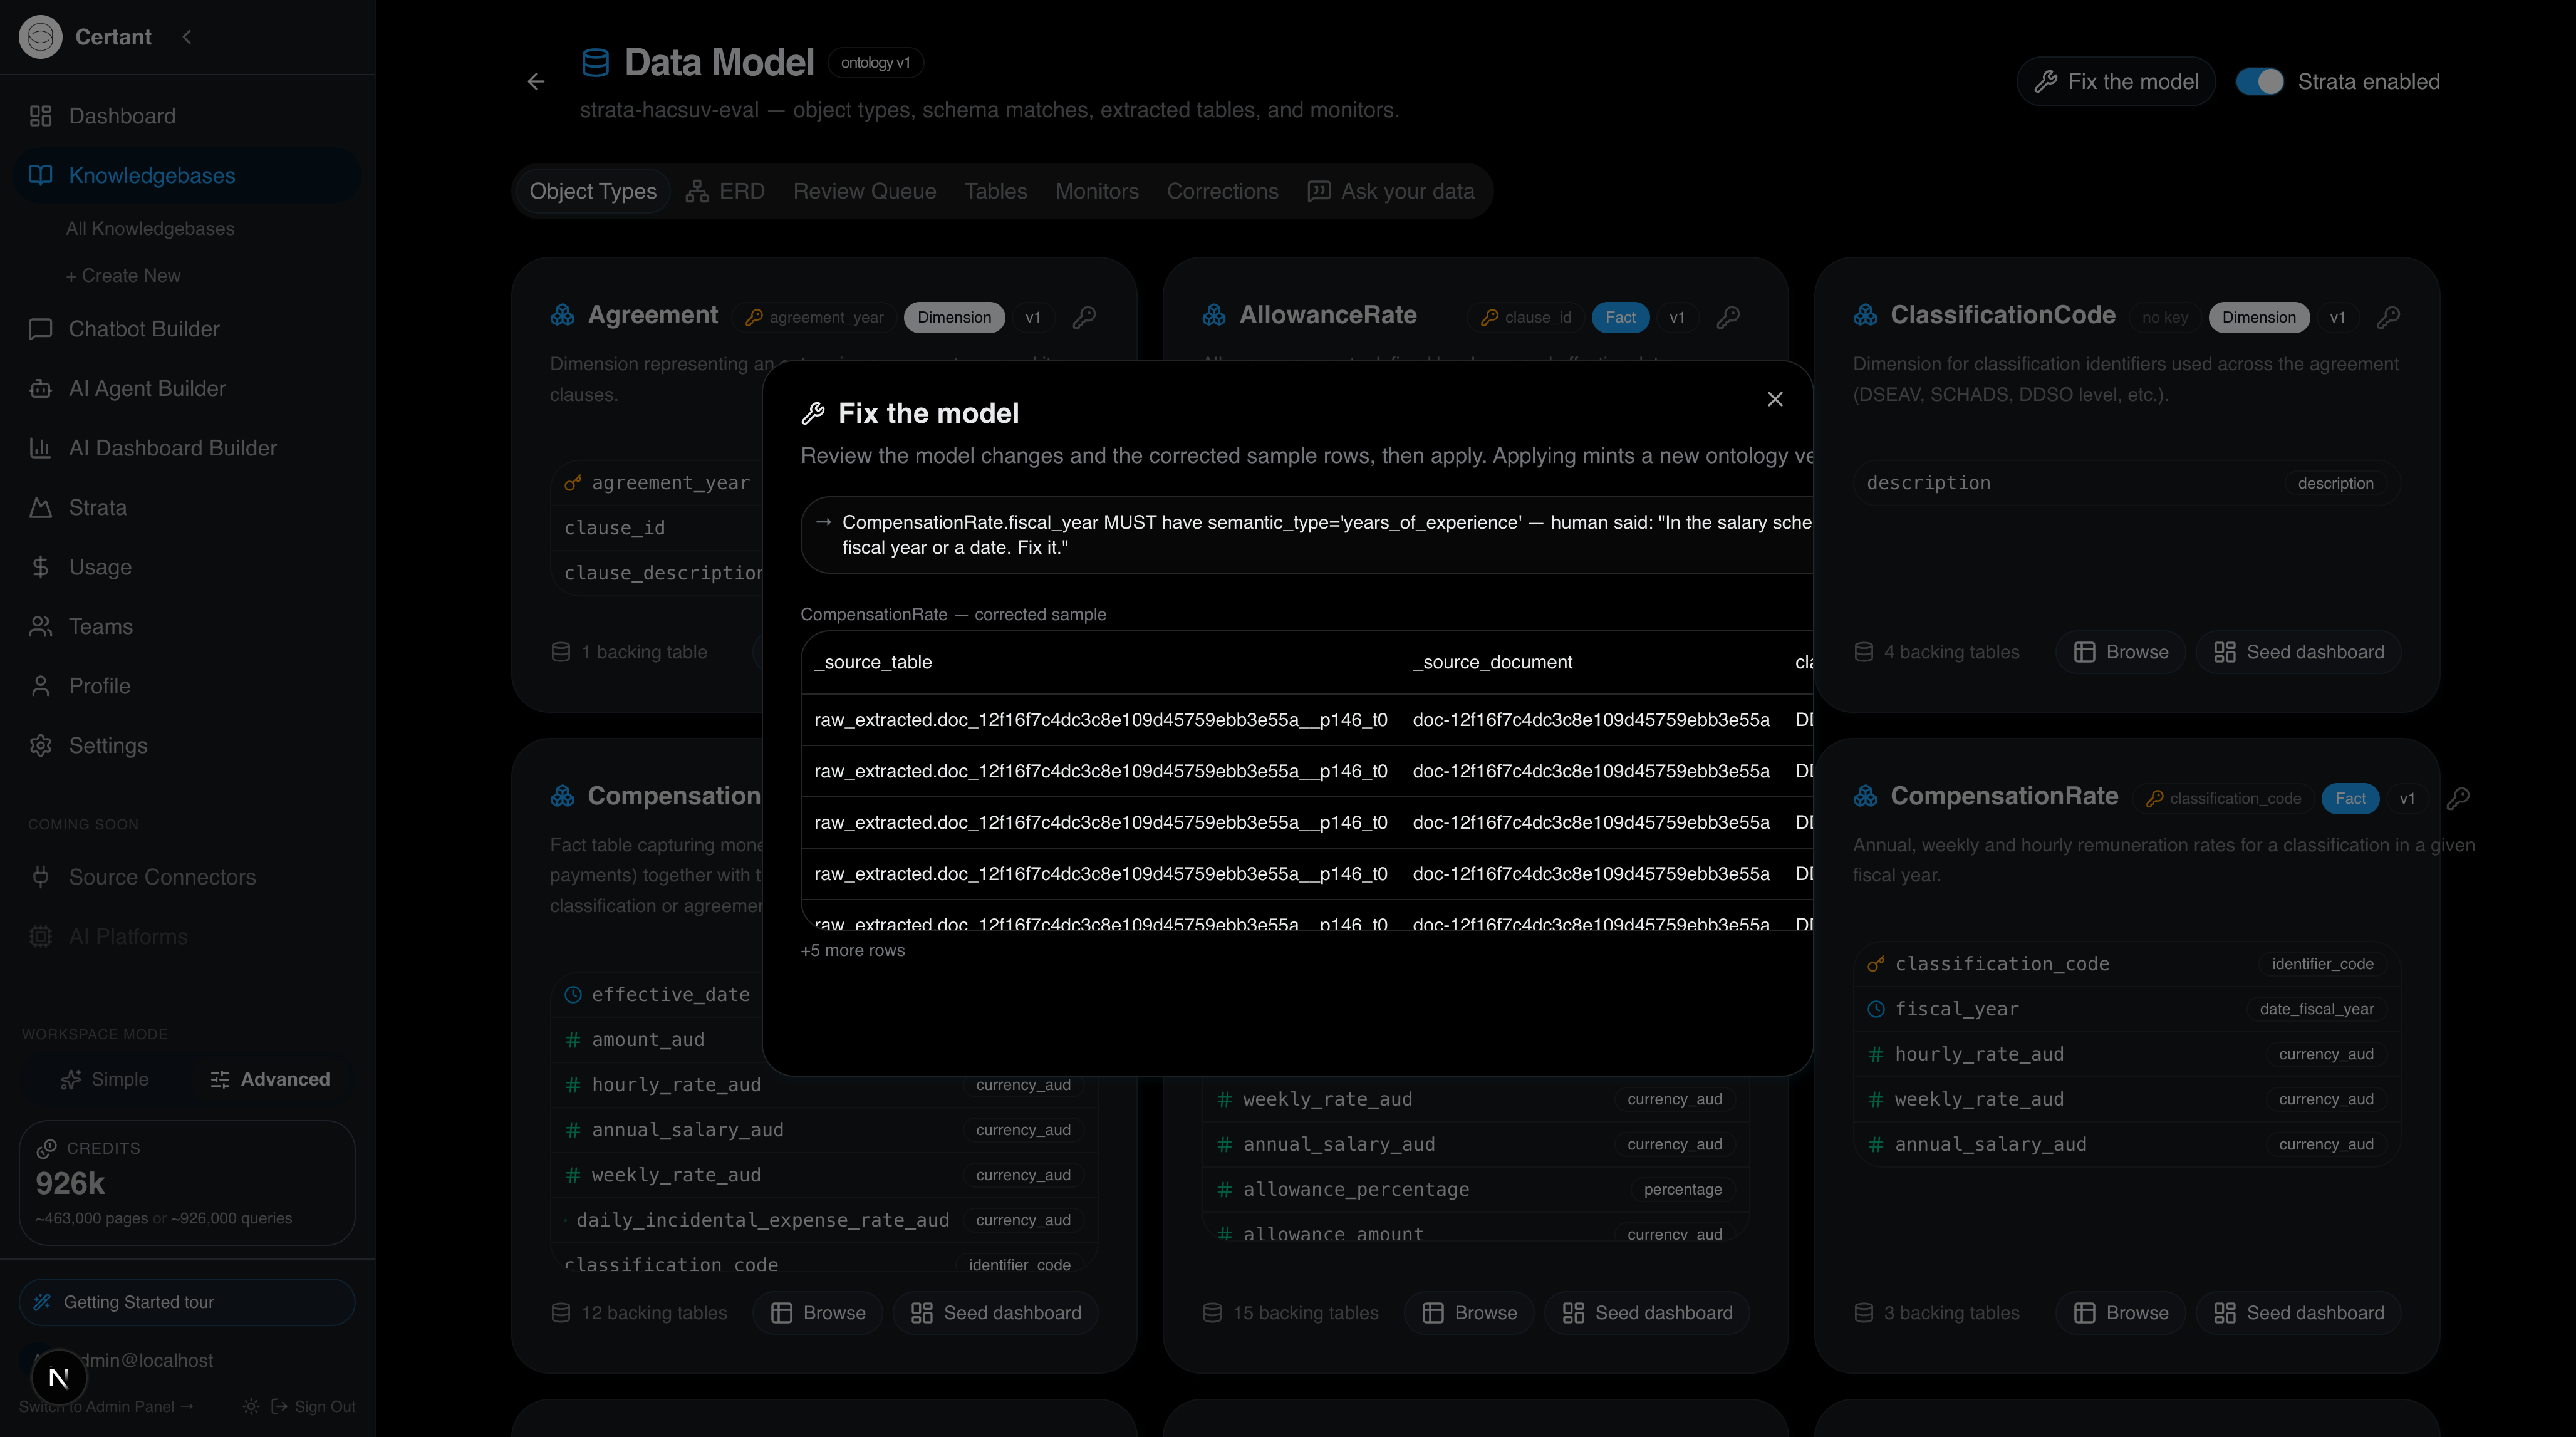2576x1437 pixels.
Task: Open Chatbot Builder icon in sidebar
Action: [x=40, y=329]
